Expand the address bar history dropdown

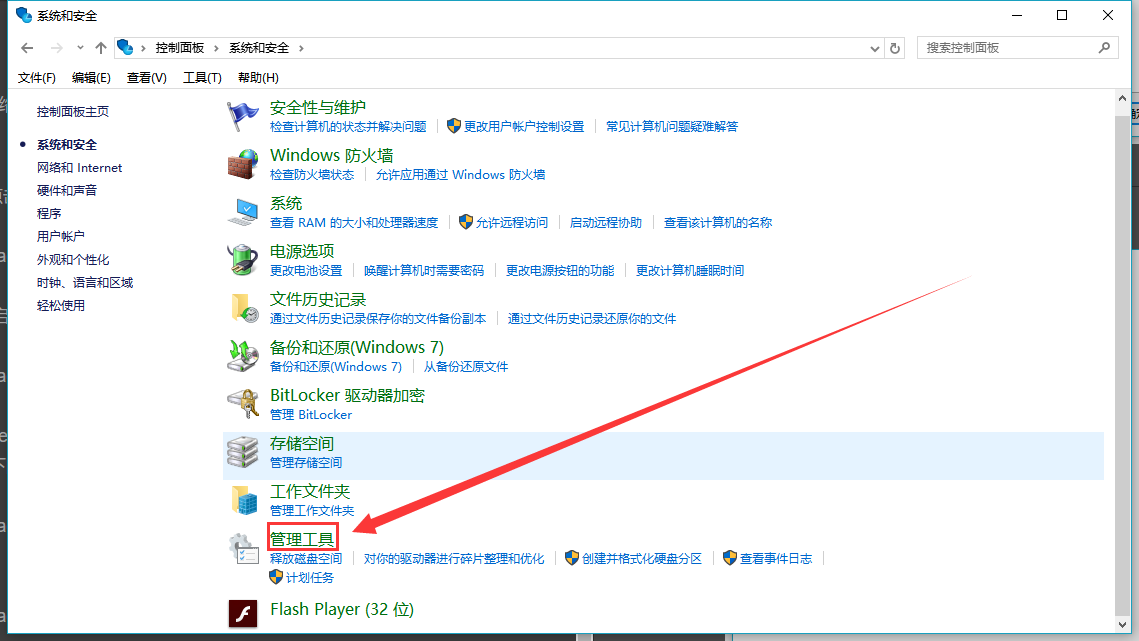(875, 49)
